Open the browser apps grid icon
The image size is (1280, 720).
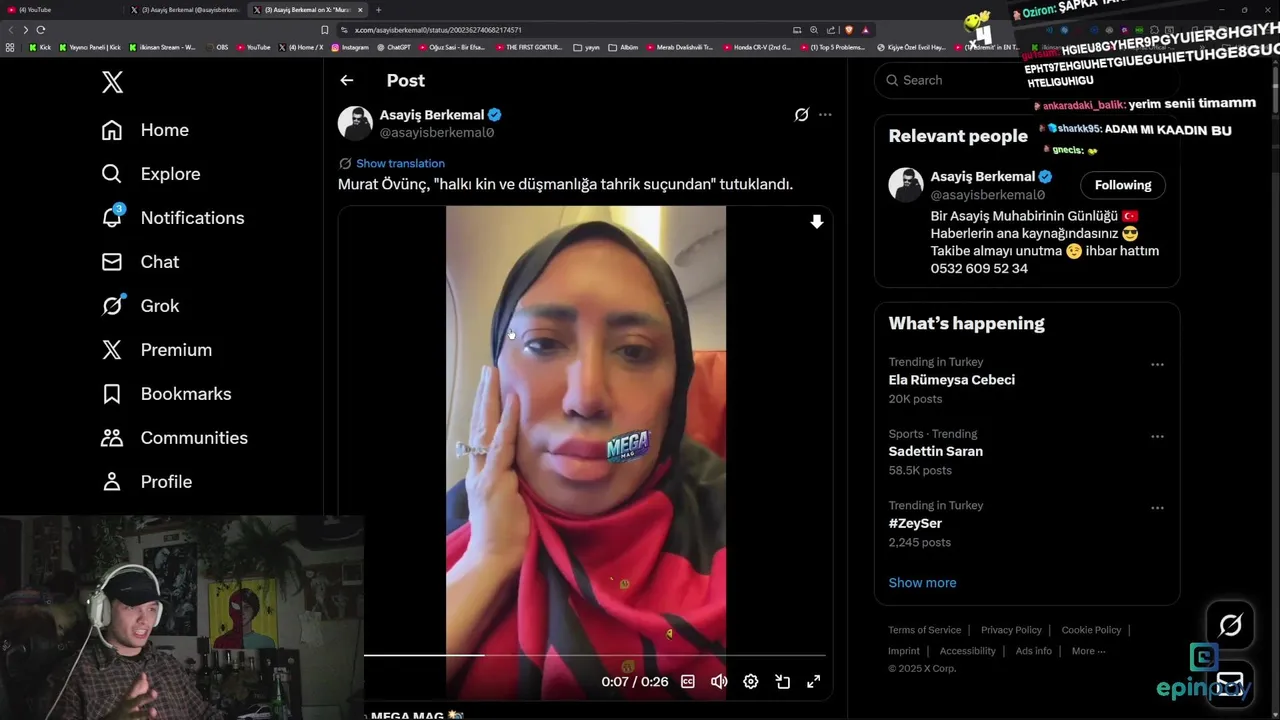(10, 47)
